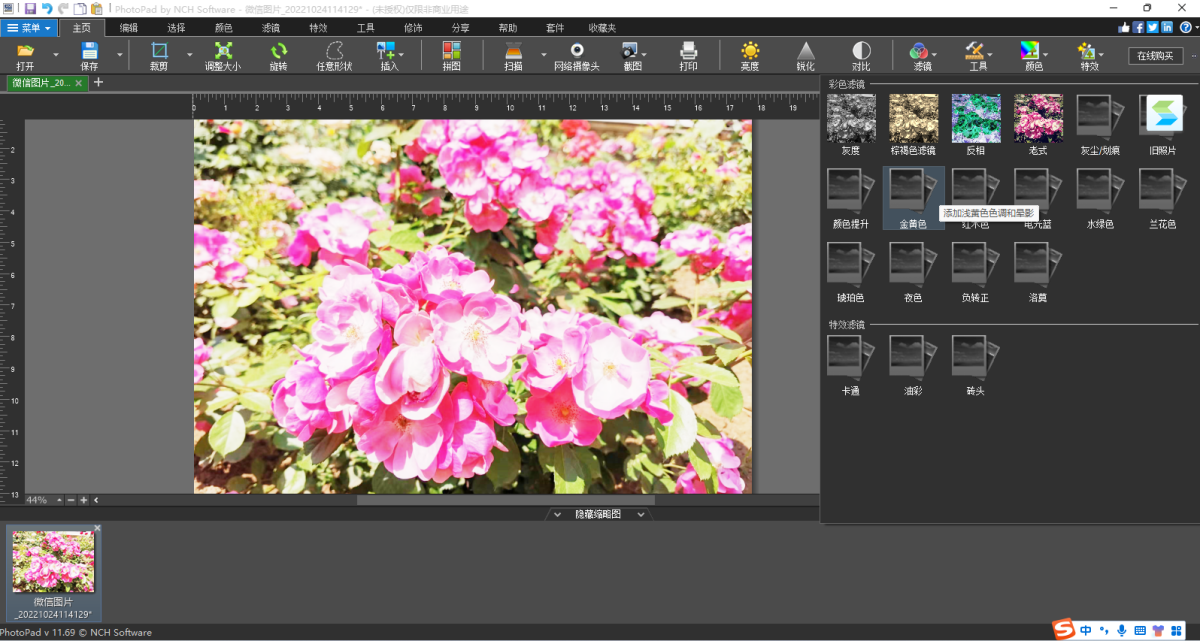Click the 锐化 sharpen icon

(x=805, y=51)
